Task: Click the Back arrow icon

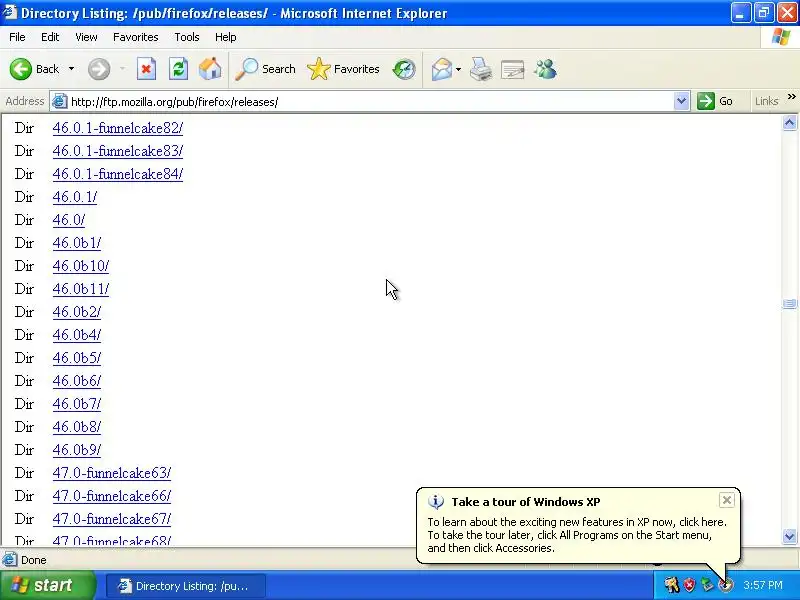Action: point(20,69)
